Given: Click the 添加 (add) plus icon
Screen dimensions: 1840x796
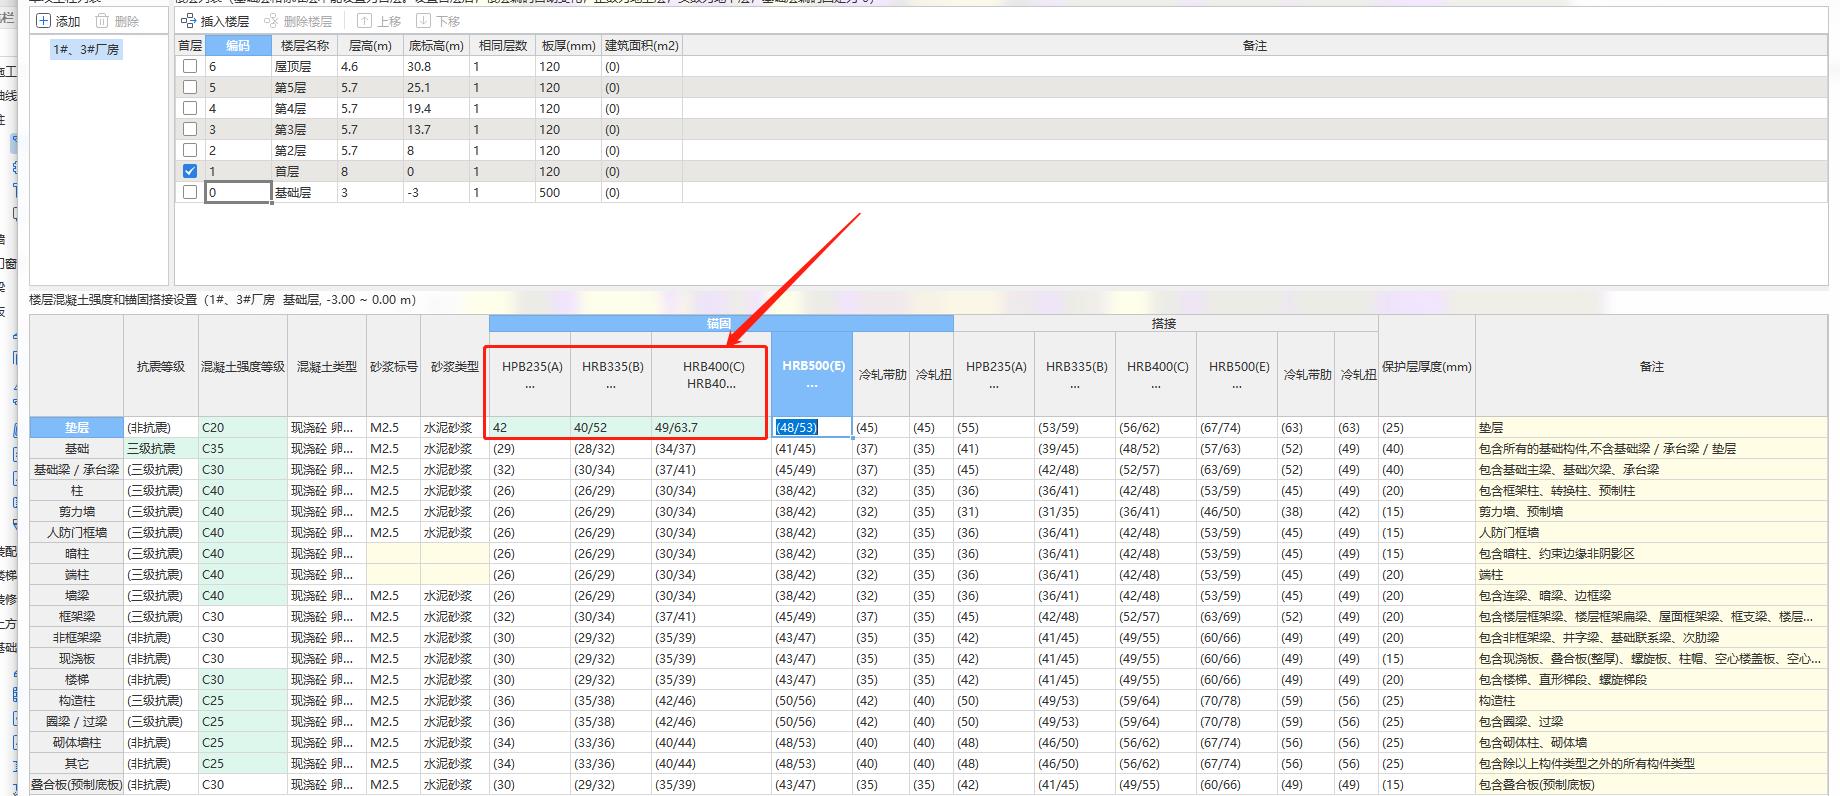Looking at the screenshot, I should (43, 21).
